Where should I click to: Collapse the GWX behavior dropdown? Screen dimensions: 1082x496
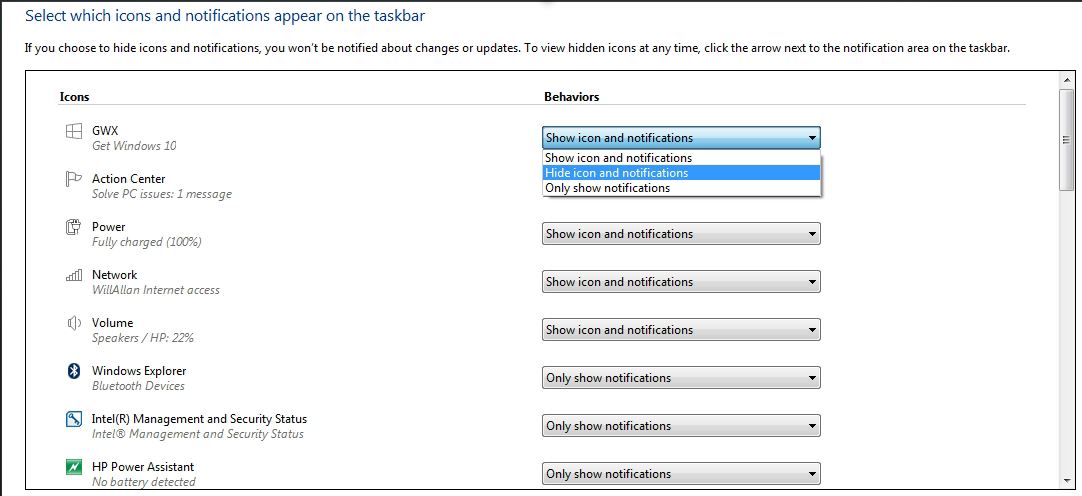click(681, 138)
